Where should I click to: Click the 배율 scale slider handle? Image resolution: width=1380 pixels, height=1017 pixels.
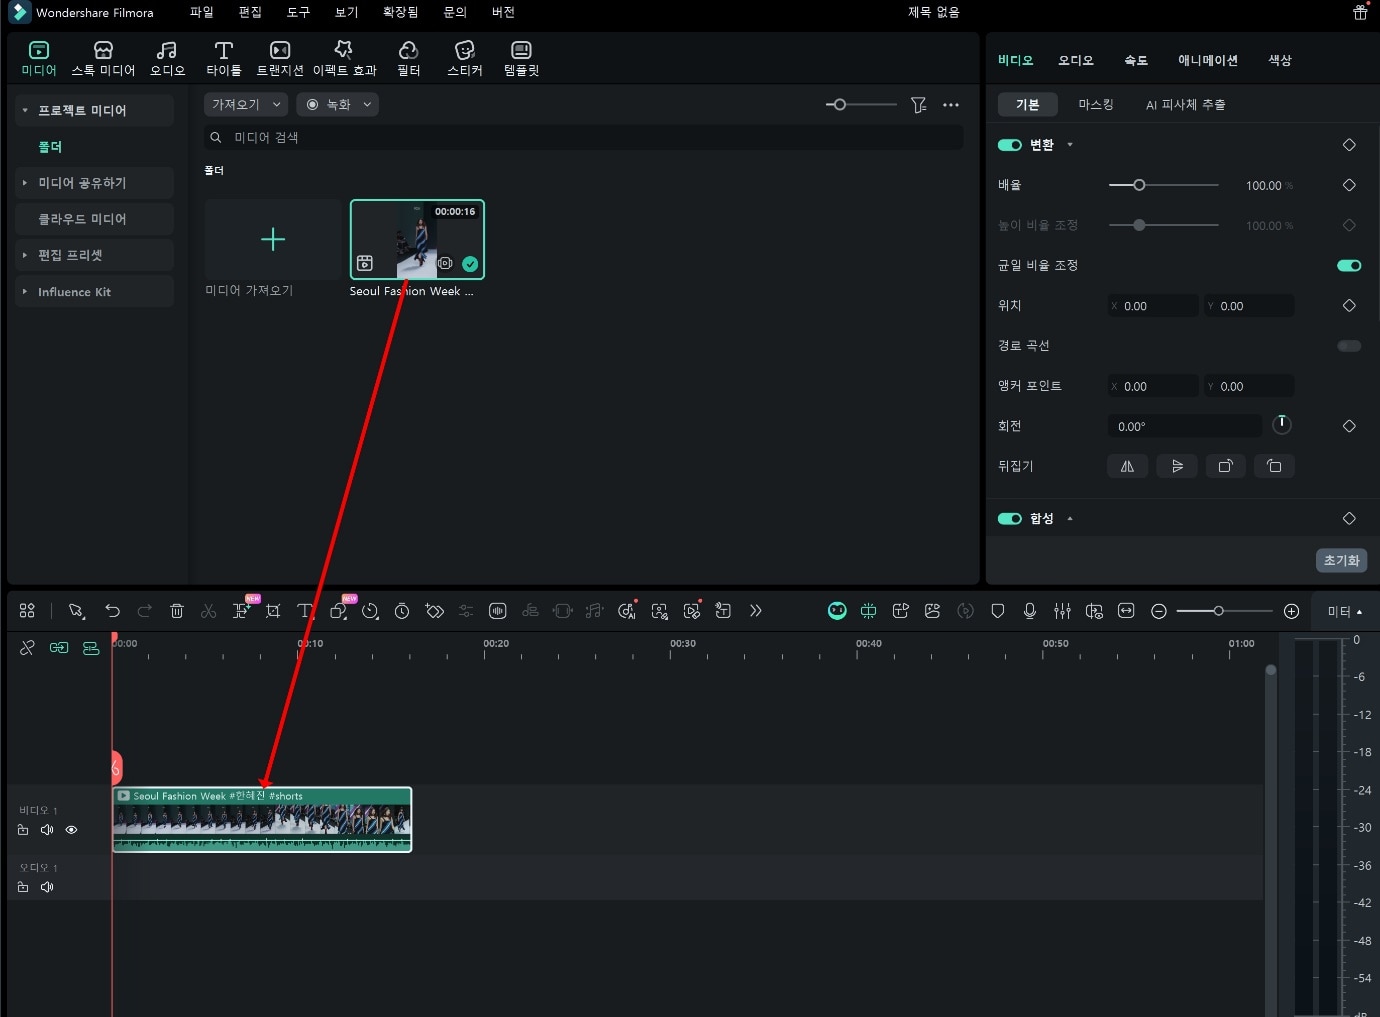(x=1139, y=185)
